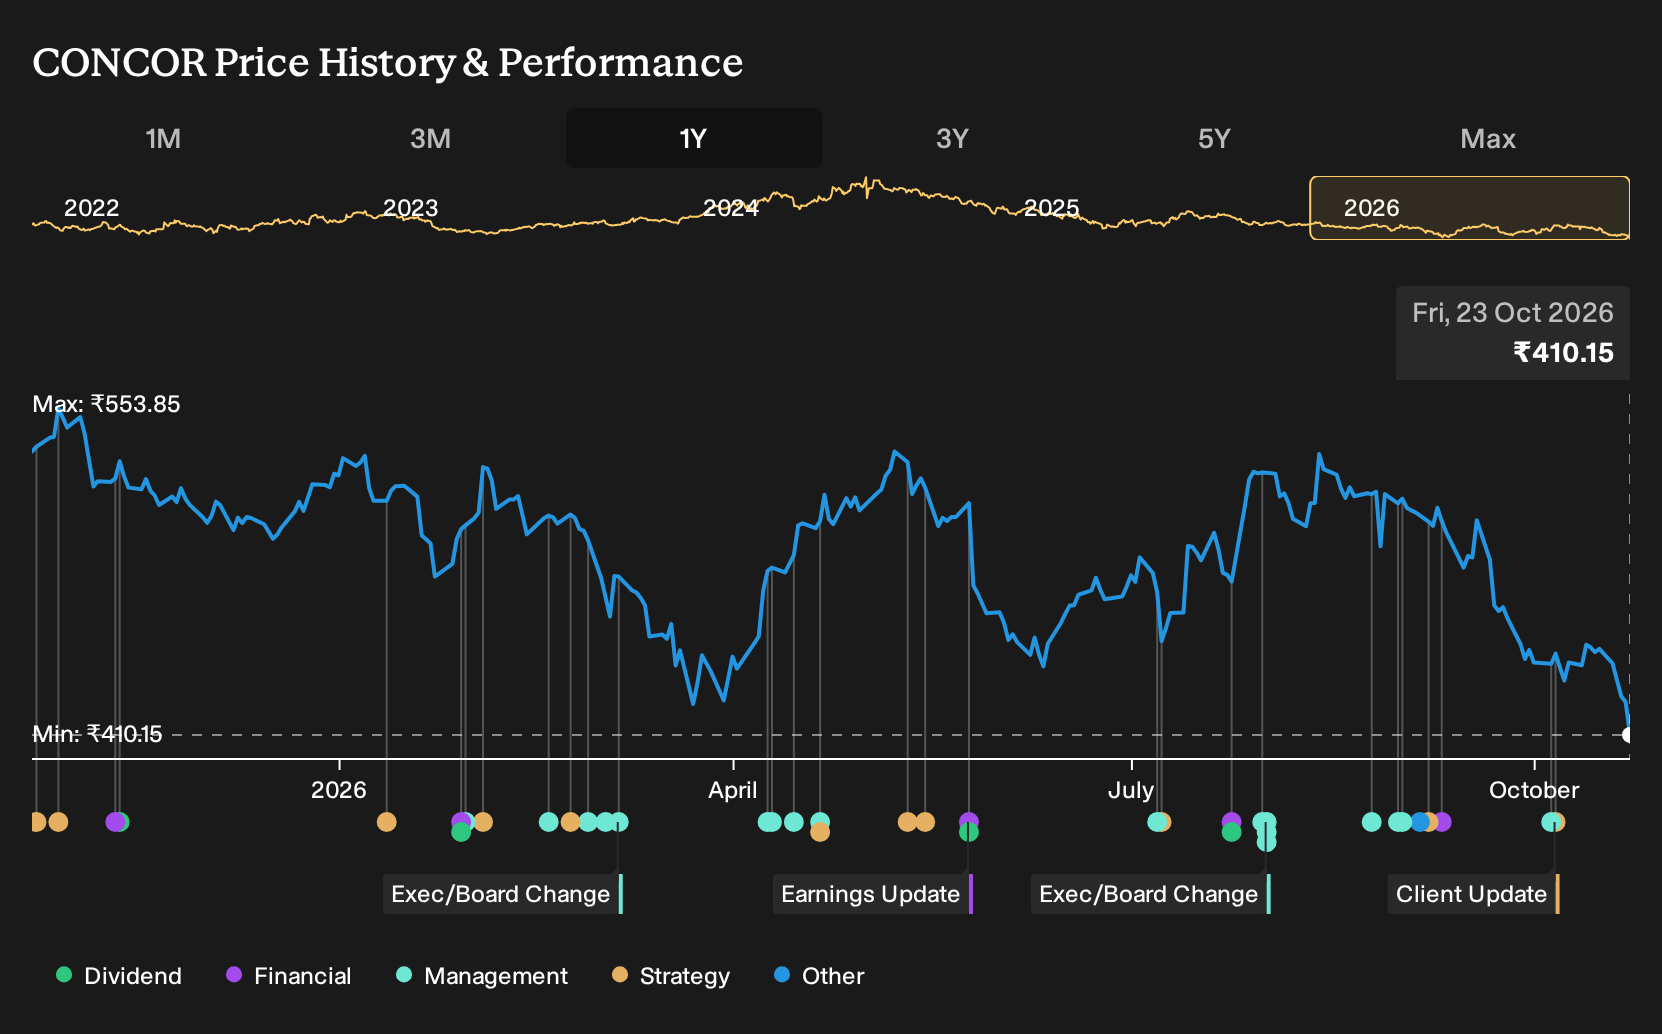Click the 2022 label in the overview mini chart
The image size is (1662, 1034).
pos(91,208)
